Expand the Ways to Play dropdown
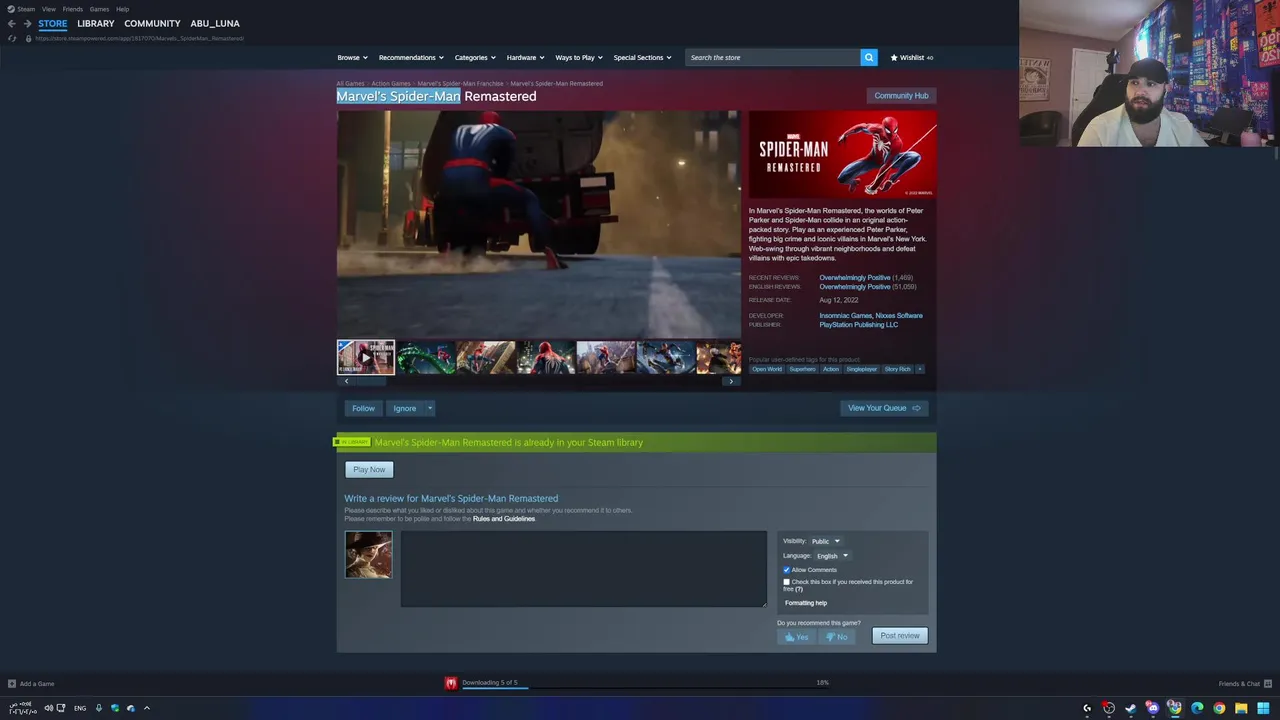 [x=579, y=57]
